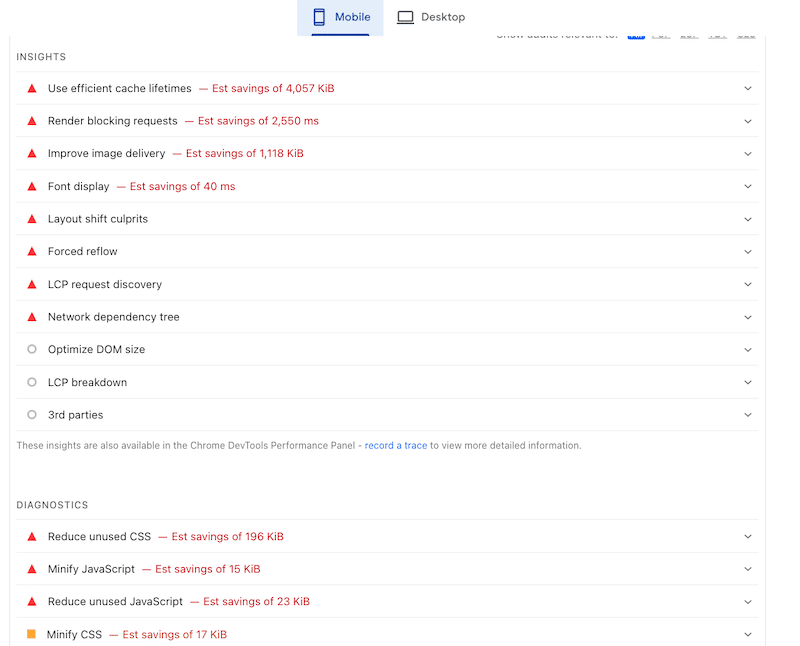Expand the Minify JavaScript diagnostic chevron
The height and width of the screenshot is (646, 800).
(747, 569)
